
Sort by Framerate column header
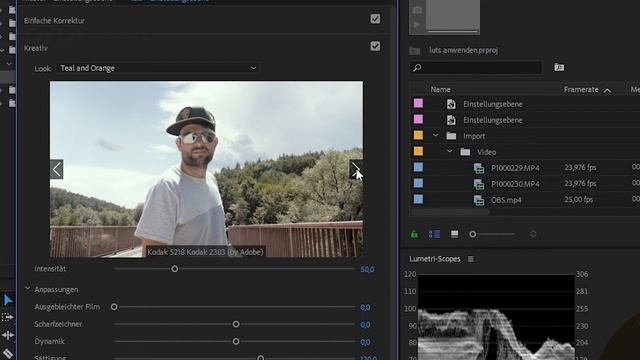pyautogui.click(x=581, y=89)
